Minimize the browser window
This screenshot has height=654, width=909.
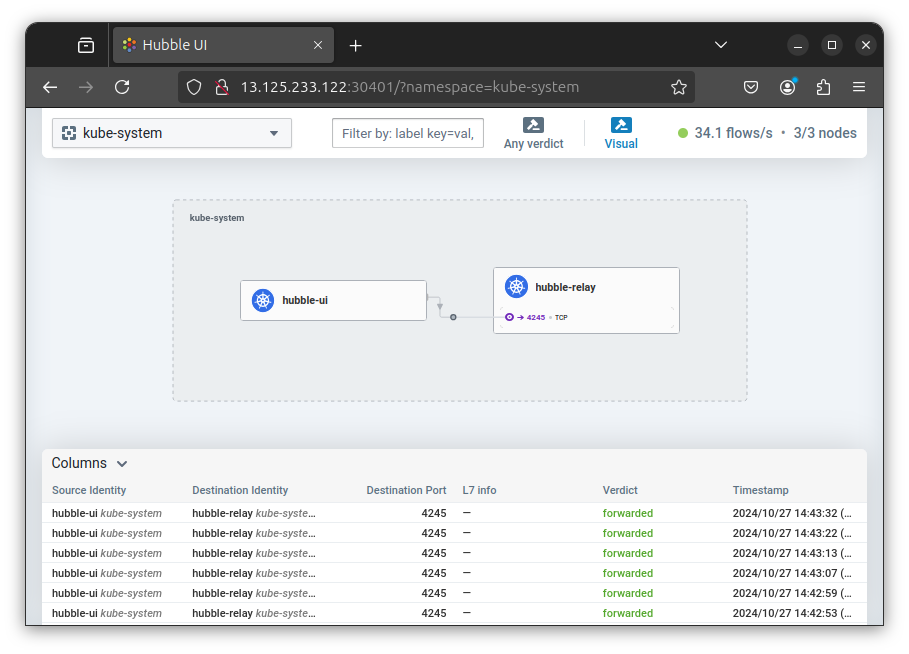point(798,45)
